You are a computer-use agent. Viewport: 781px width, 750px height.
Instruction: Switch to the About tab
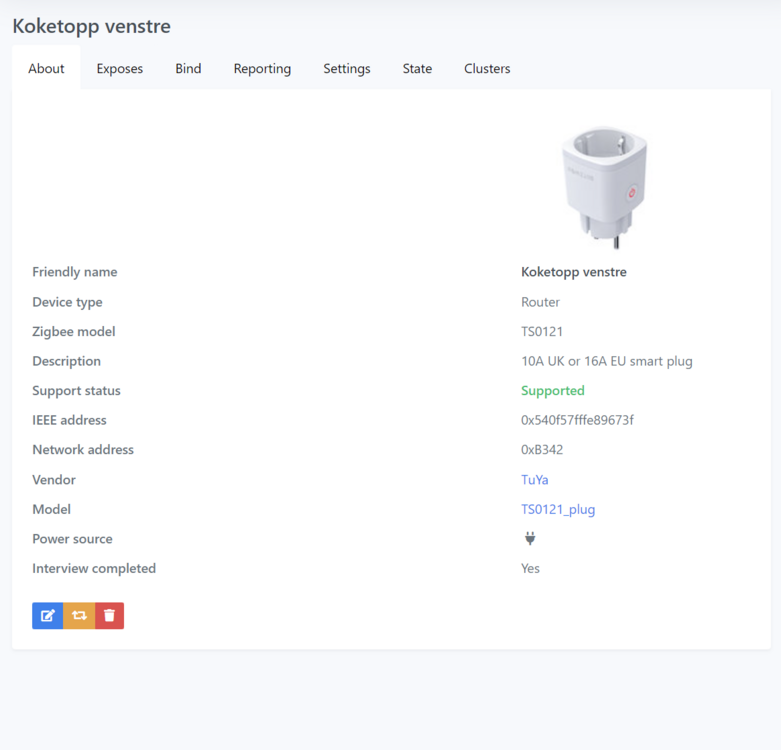(x=46, y=69)
